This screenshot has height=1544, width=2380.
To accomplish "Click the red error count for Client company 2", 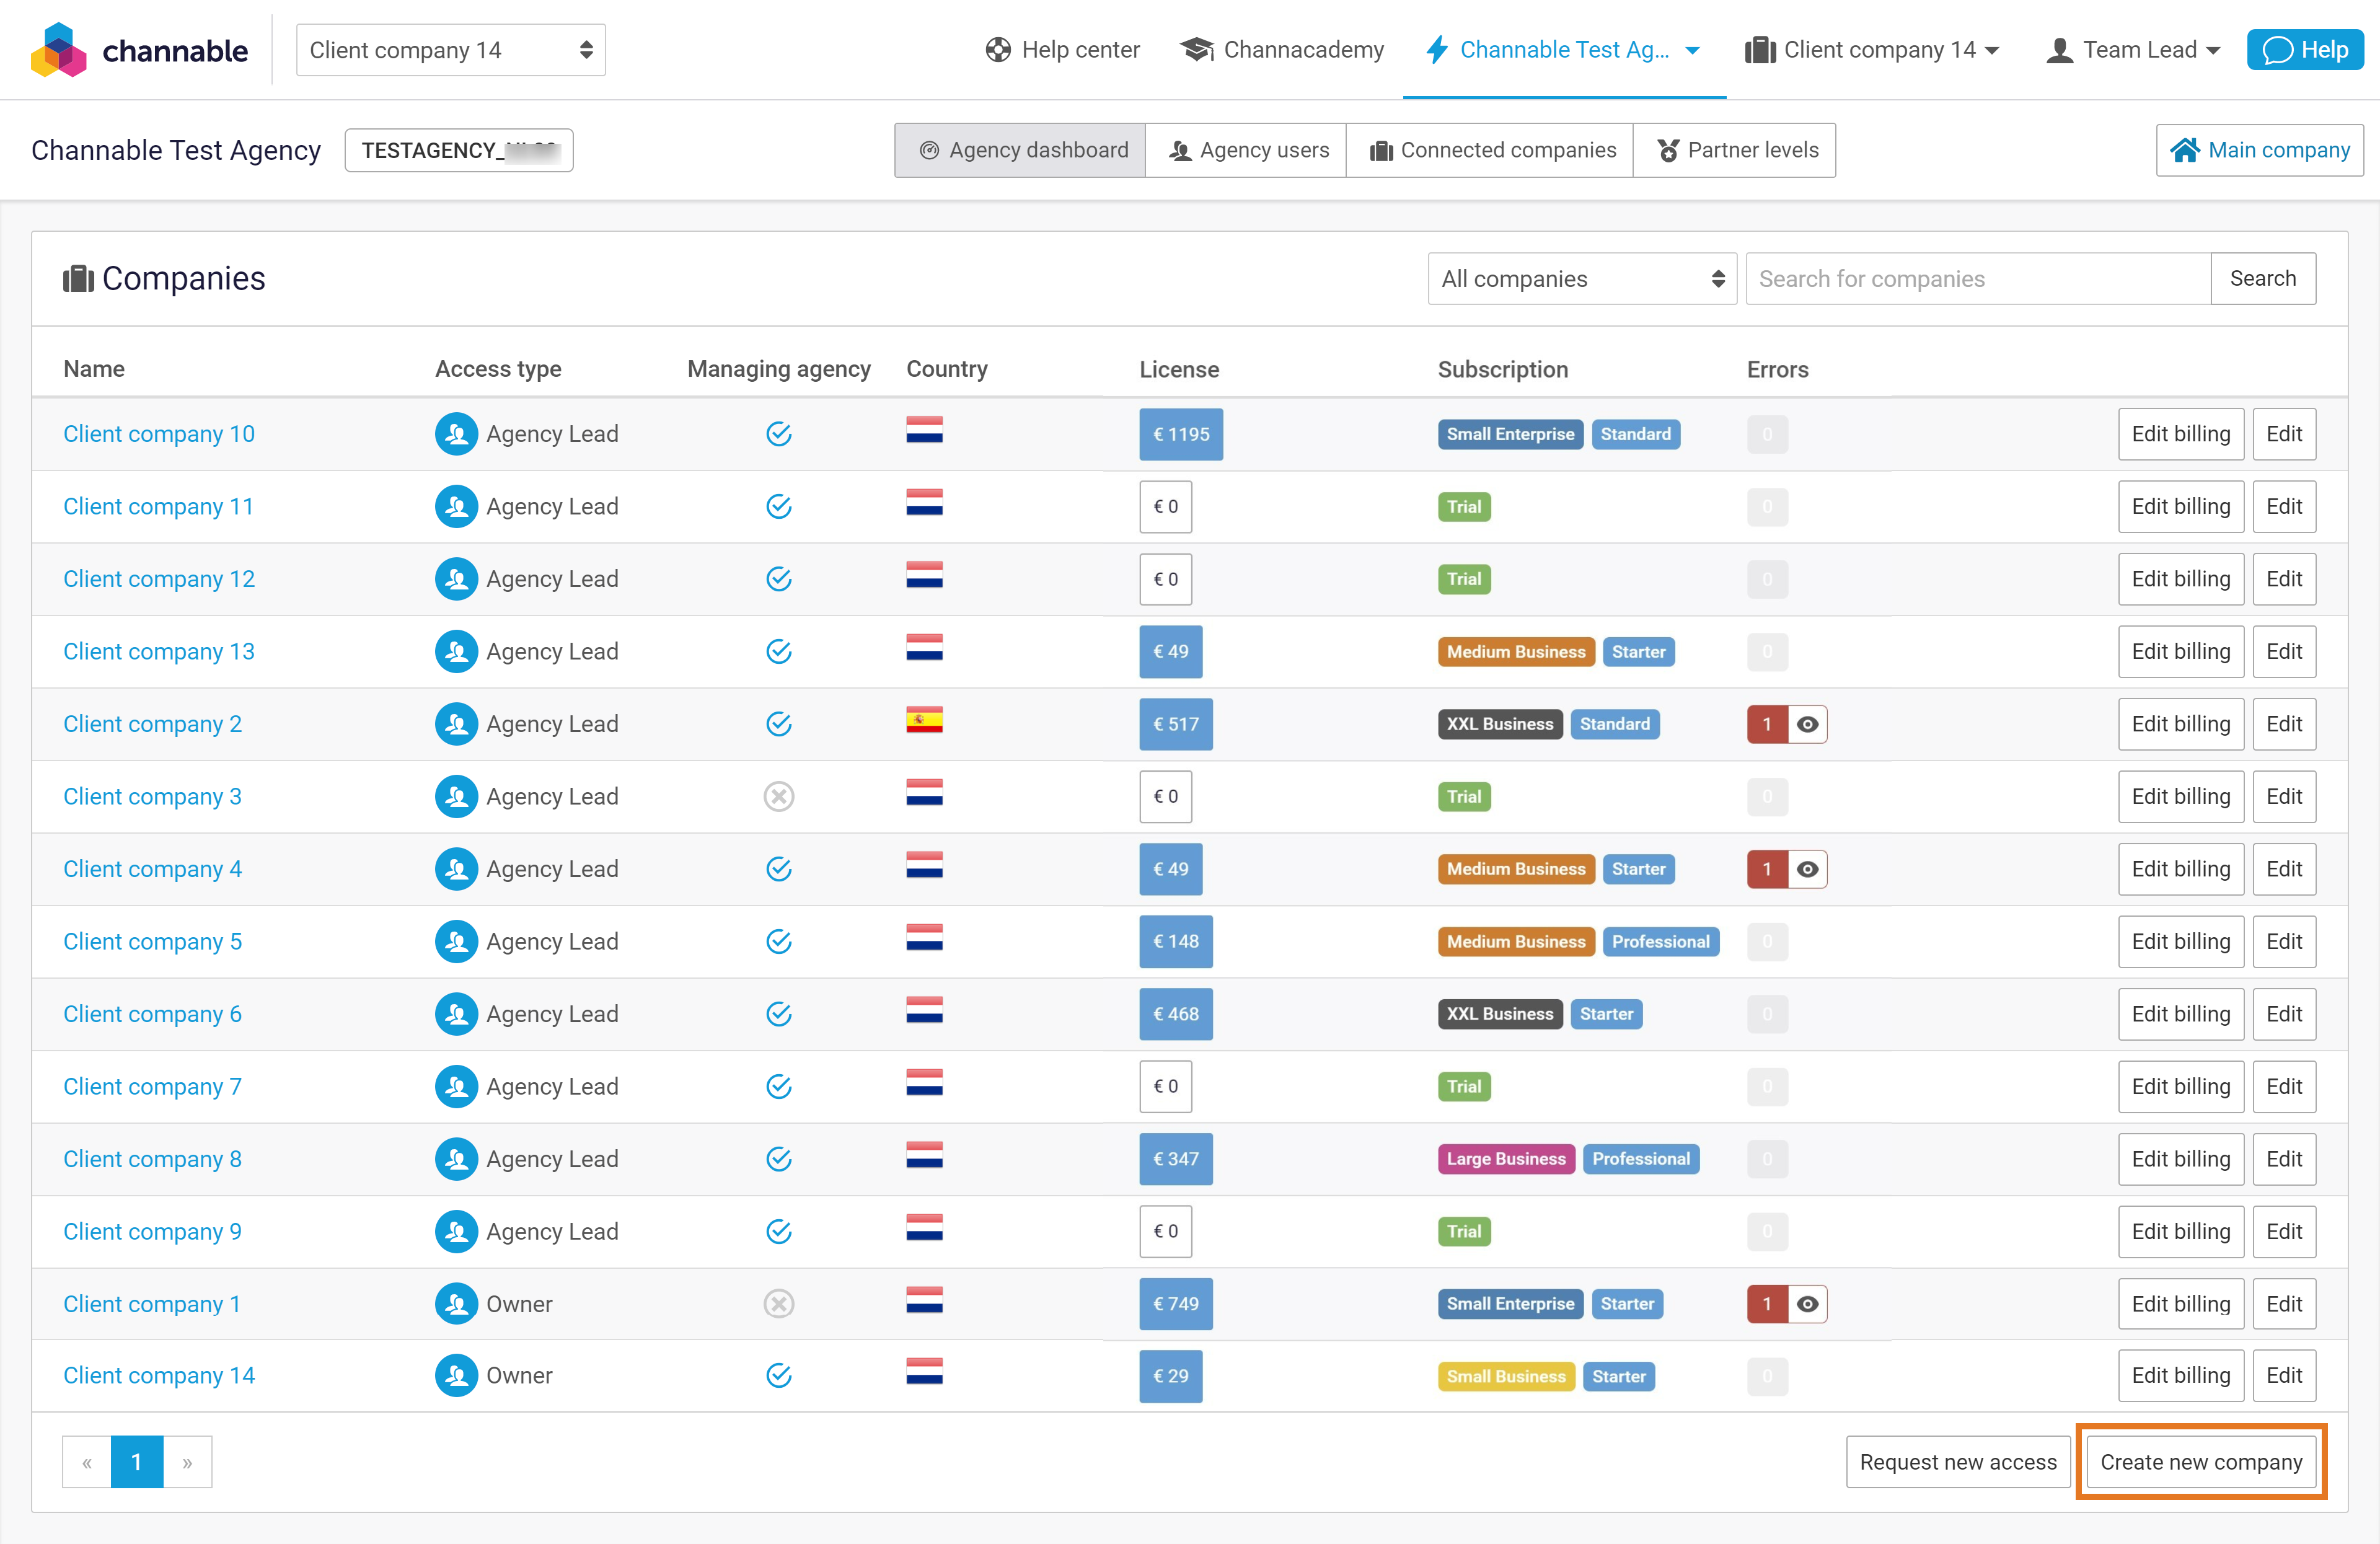I will click(1767, 724).
